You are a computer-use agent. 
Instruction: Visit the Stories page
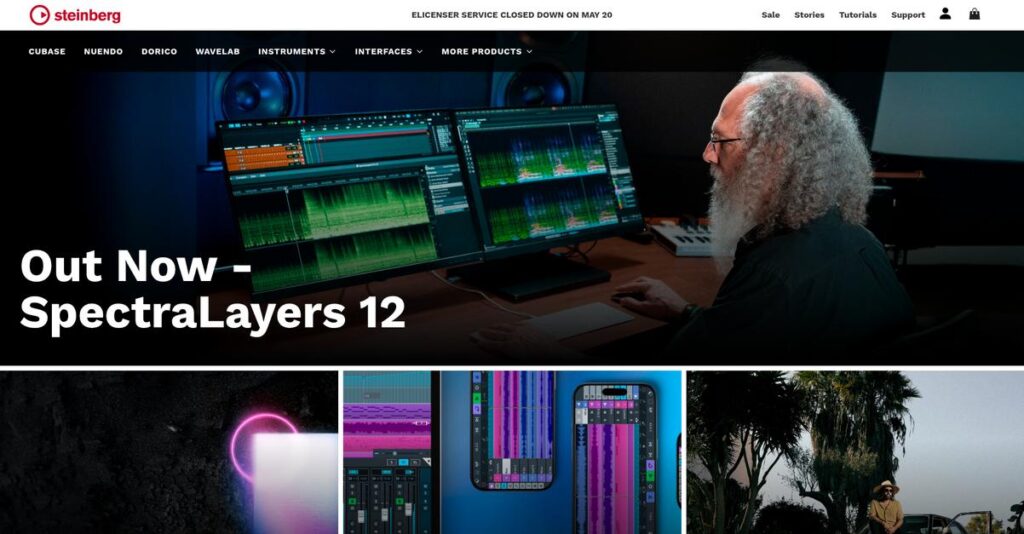pyautogui.click(x=809, y=15)
